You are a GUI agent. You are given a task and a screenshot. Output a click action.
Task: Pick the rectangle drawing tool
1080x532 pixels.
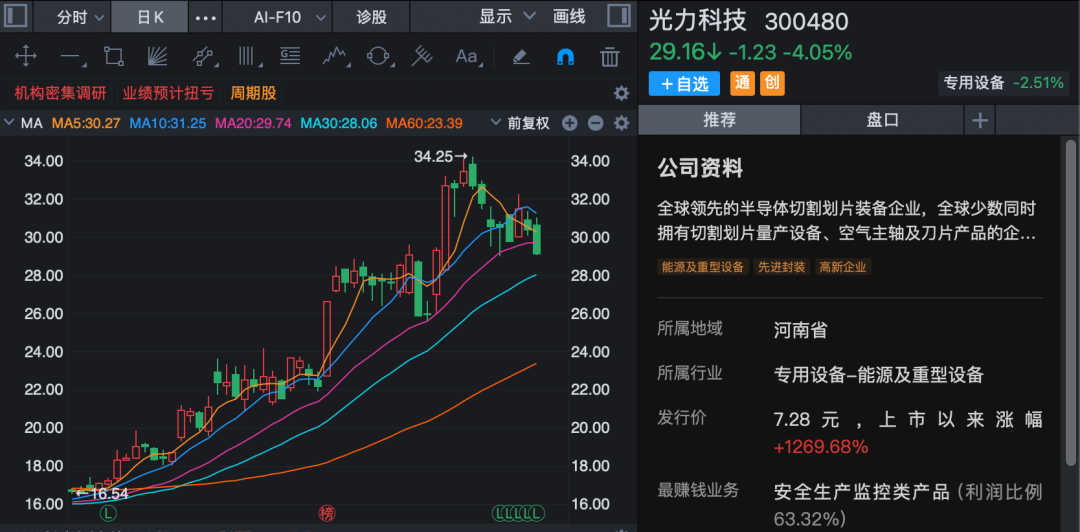click(x=114, y=56)
